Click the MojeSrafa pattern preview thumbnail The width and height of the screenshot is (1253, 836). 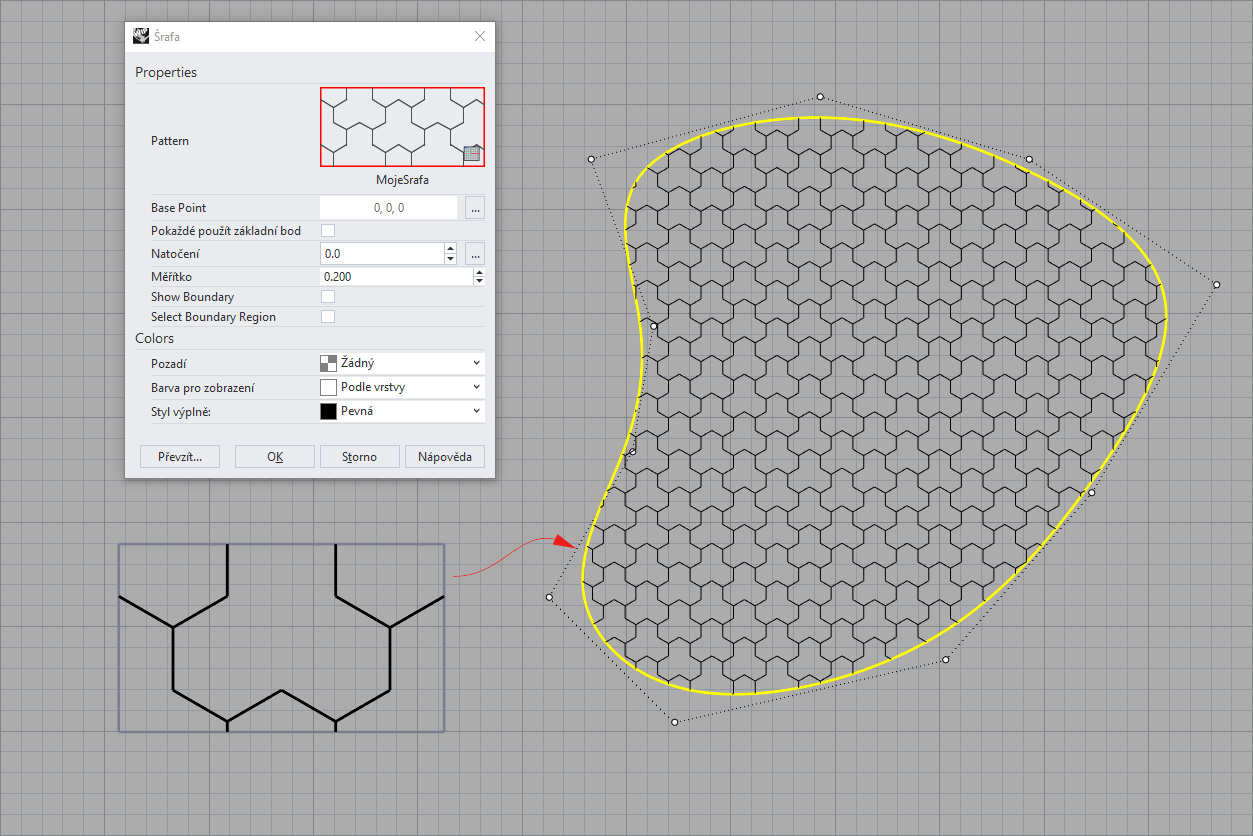click(402, 127)
